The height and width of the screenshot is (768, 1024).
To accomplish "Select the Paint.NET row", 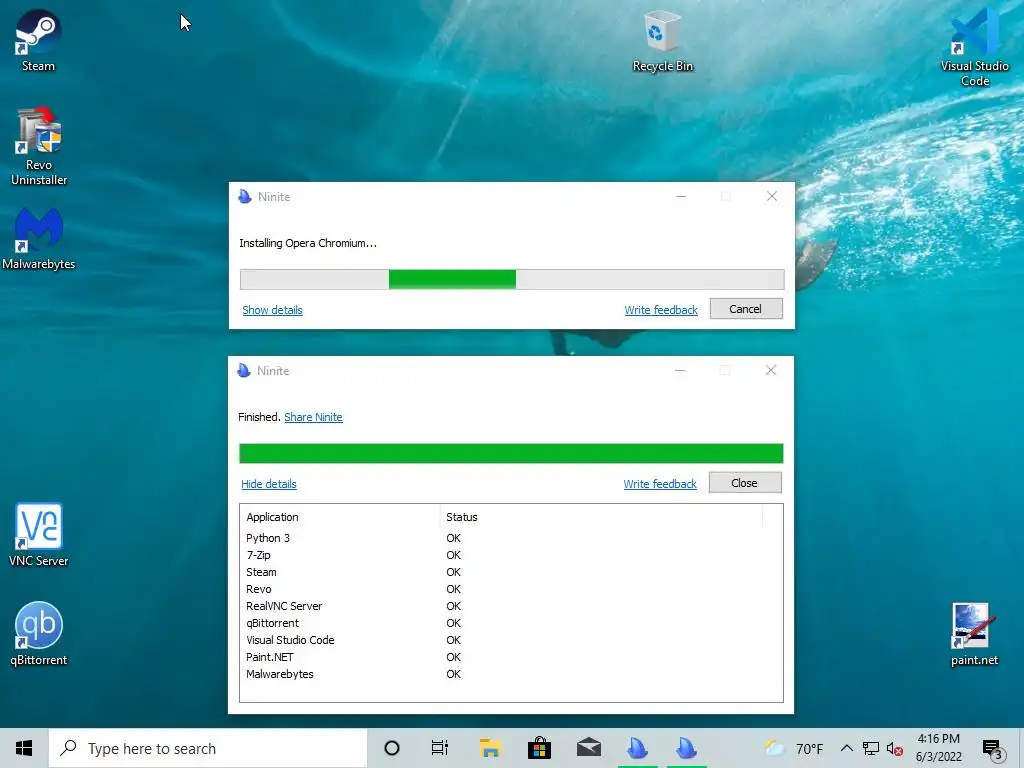I will [511, 657].
